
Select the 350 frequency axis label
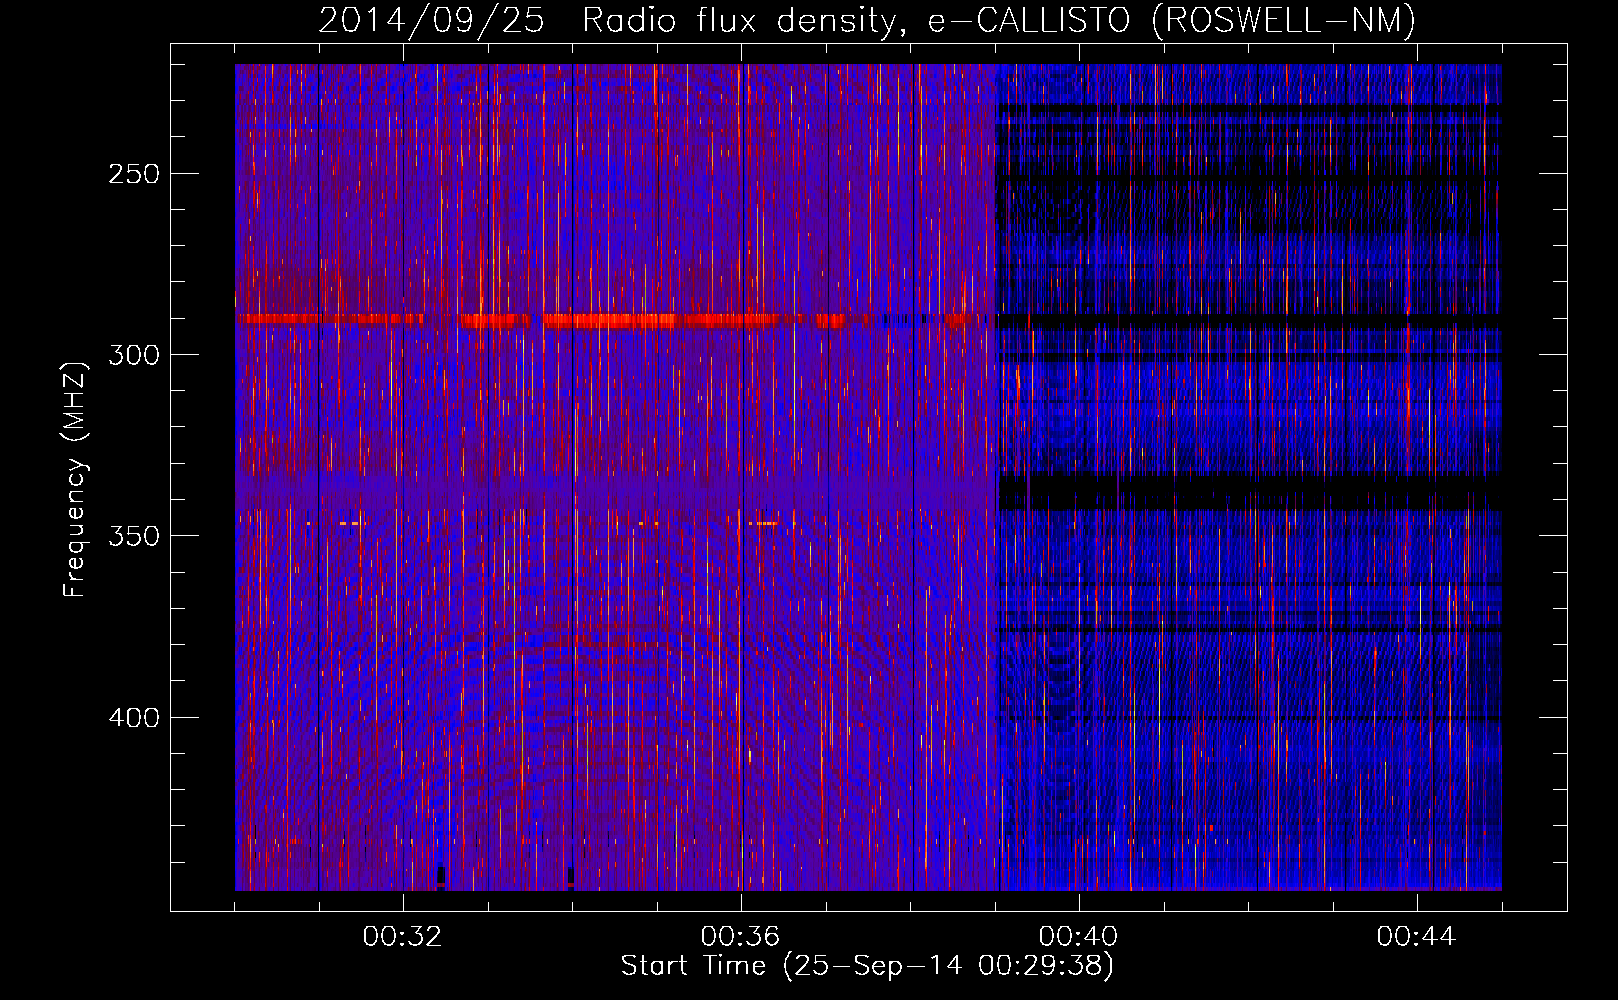[134, 536]
